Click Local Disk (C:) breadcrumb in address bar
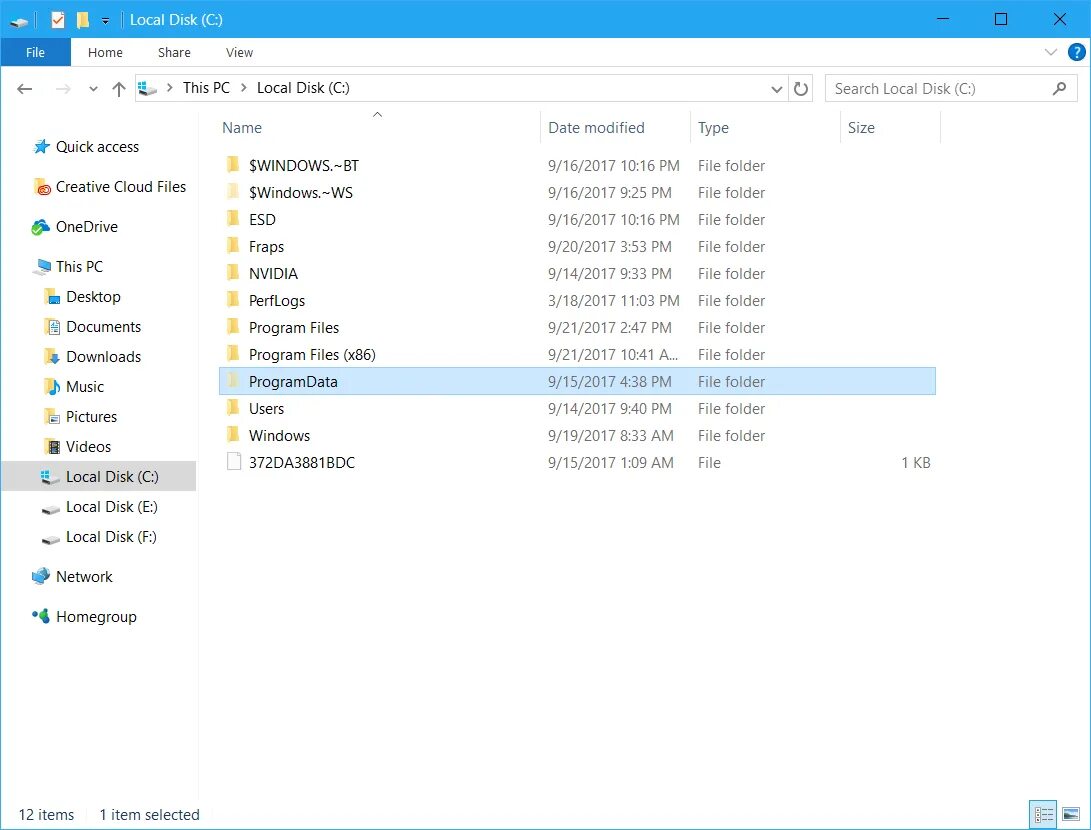The width and height of the screenshot is (1091, 830). 303,88
